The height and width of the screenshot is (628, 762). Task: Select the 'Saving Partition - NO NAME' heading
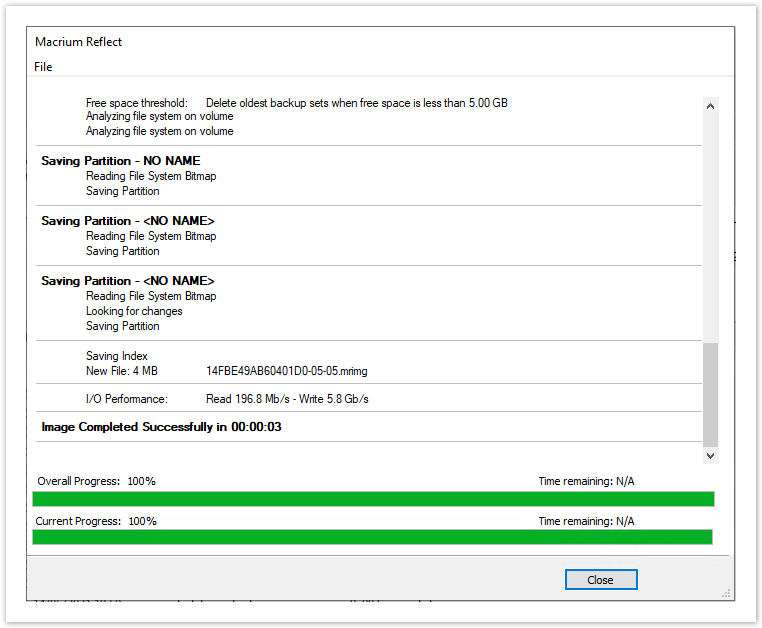tap(121, 161)
